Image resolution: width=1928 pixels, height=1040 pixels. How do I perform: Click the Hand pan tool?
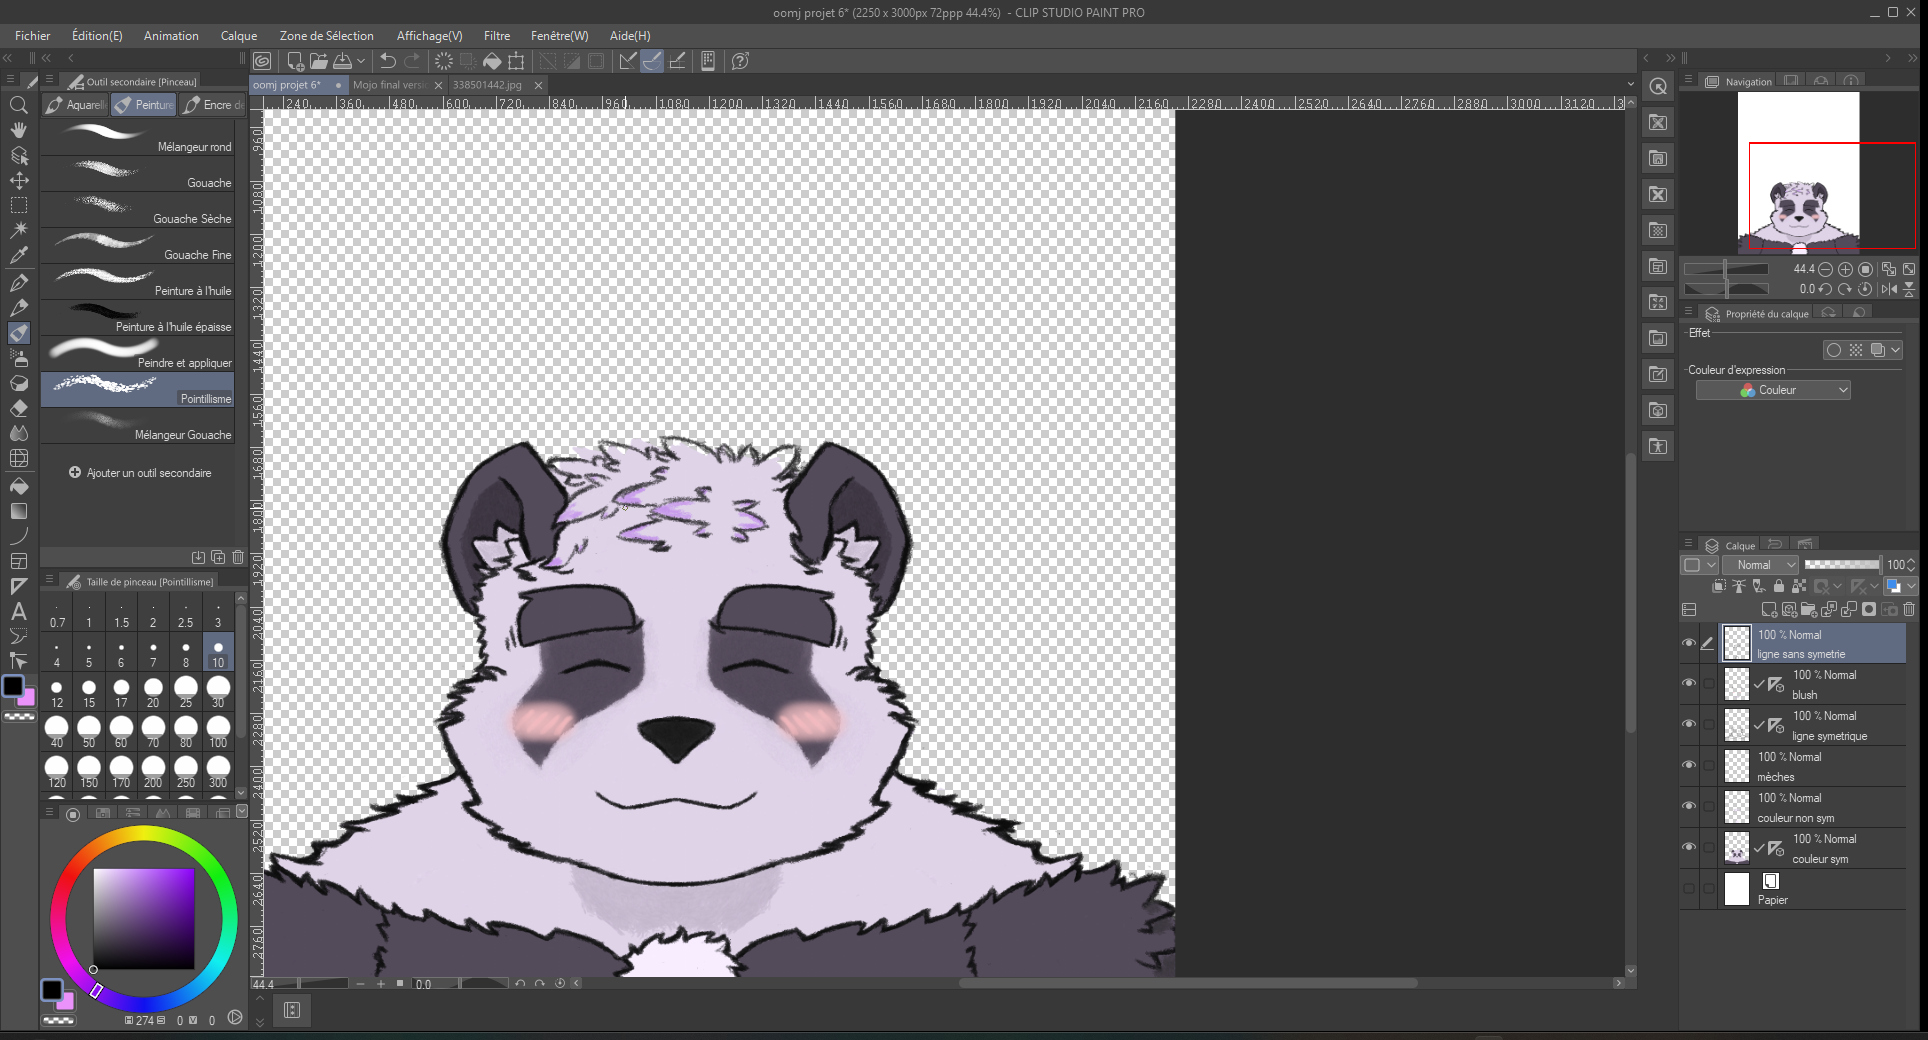[x=18, y=130]
